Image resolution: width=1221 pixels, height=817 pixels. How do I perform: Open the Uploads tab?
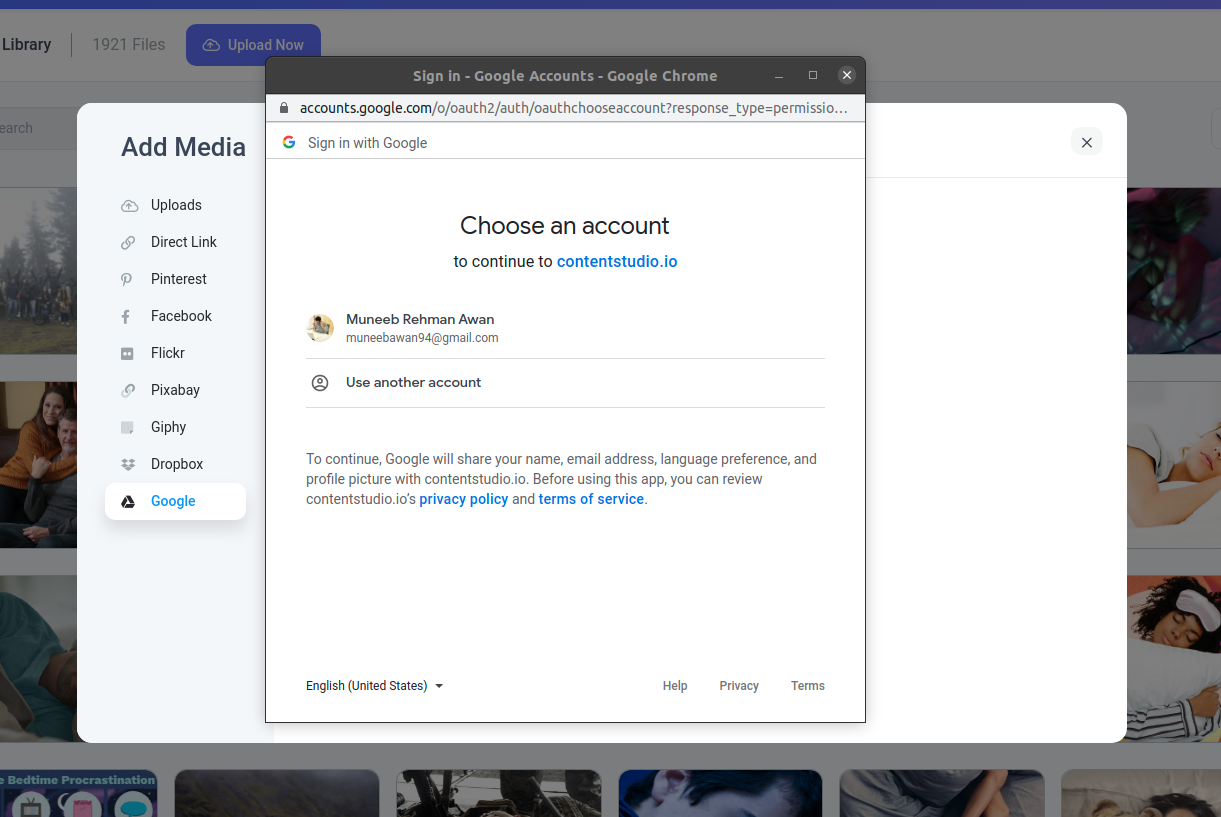tap(175, 205)
